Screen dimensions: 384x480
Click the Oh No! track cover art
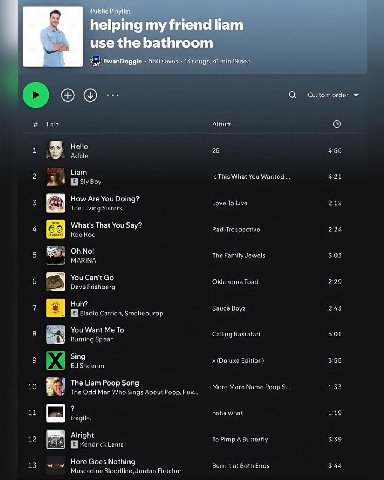[56, 255]
